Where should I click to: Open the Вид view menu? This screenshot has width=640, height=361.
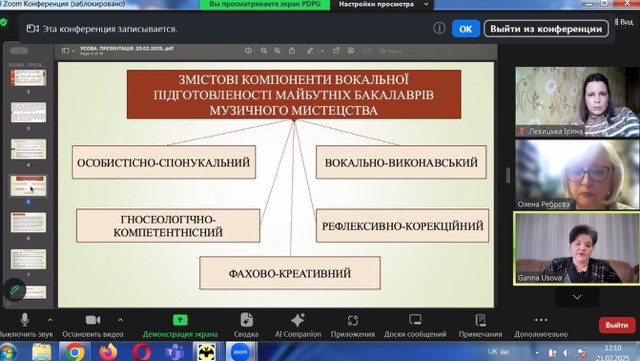(x=624, y=22)
